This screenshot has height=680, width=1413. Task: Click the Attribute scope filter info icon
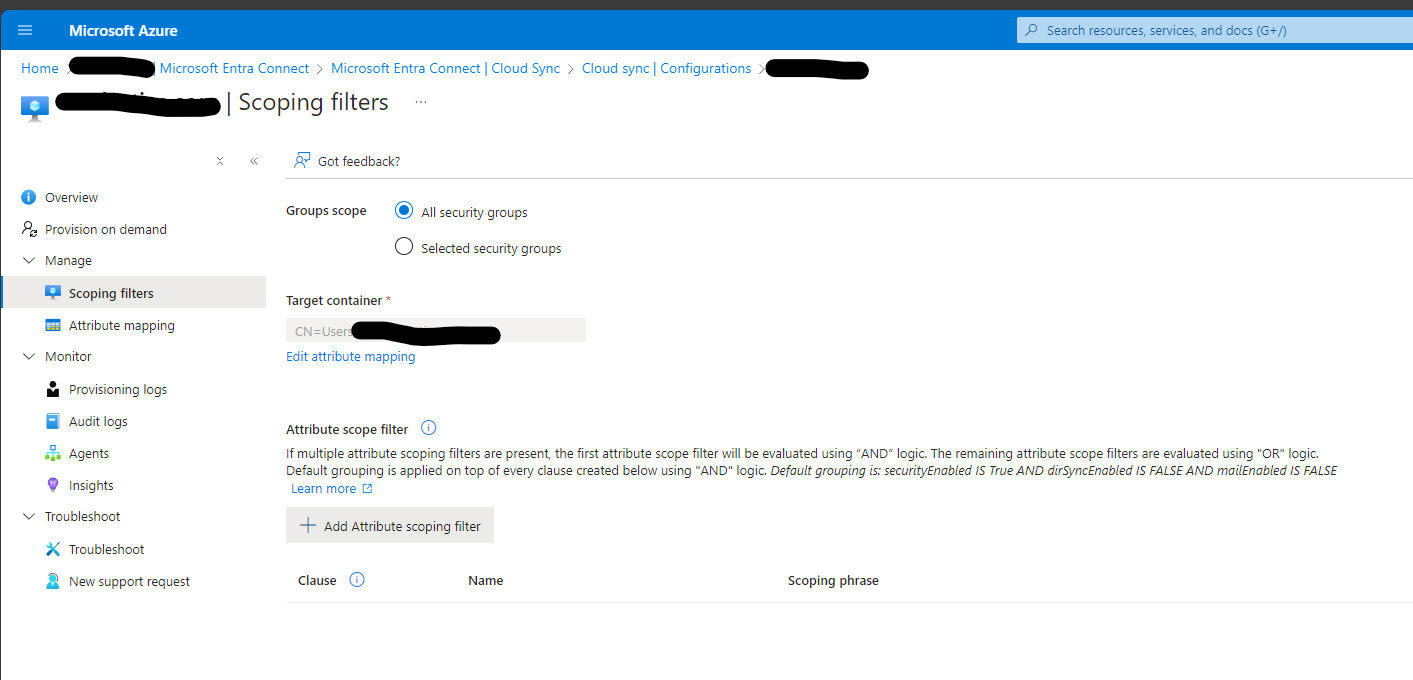pyautogui.click(x=429, y=428)
